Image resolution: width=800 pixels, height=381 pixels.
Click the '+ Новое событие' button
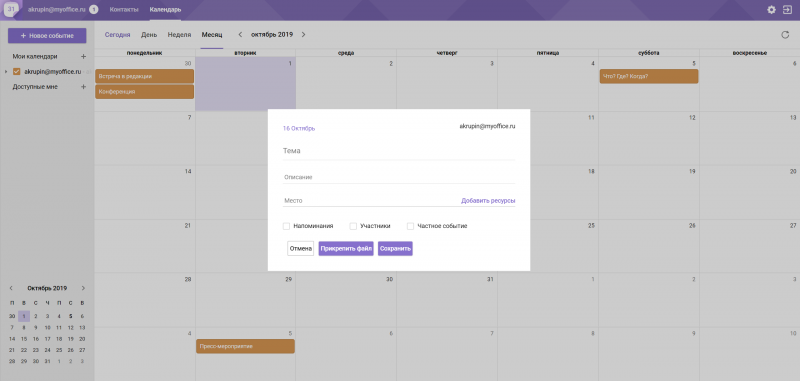pyautogui.click(x=47, y=36)
